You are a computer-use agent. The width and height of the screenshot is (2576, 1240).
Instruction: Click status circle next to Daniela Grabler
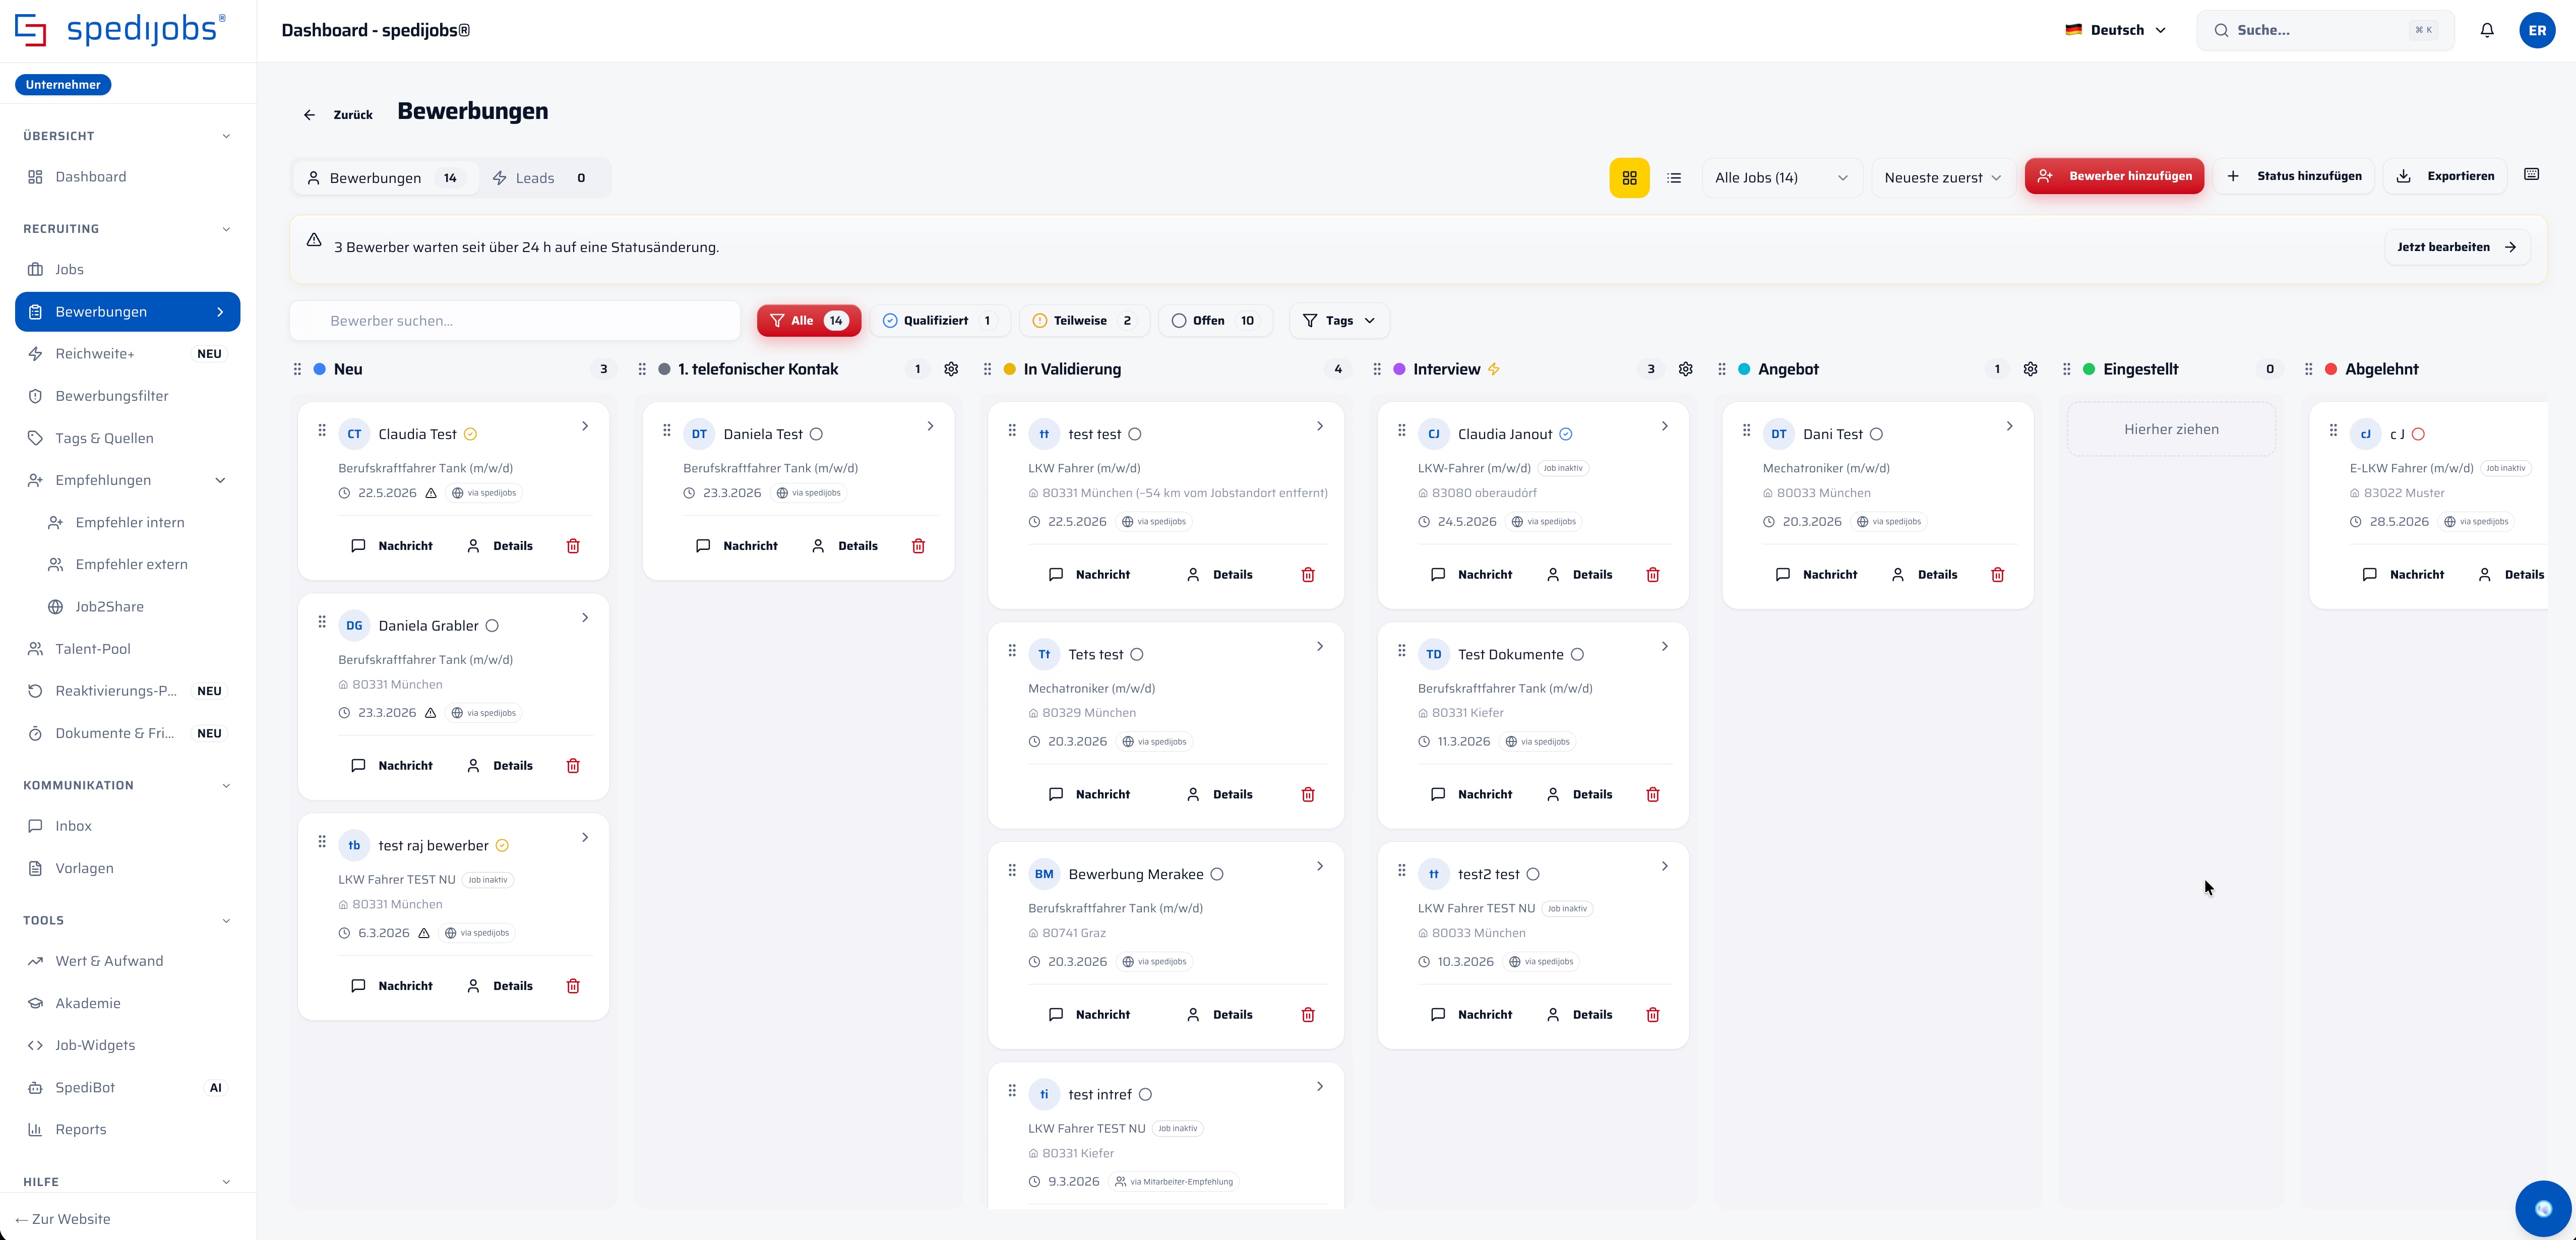tap(492, 626)
